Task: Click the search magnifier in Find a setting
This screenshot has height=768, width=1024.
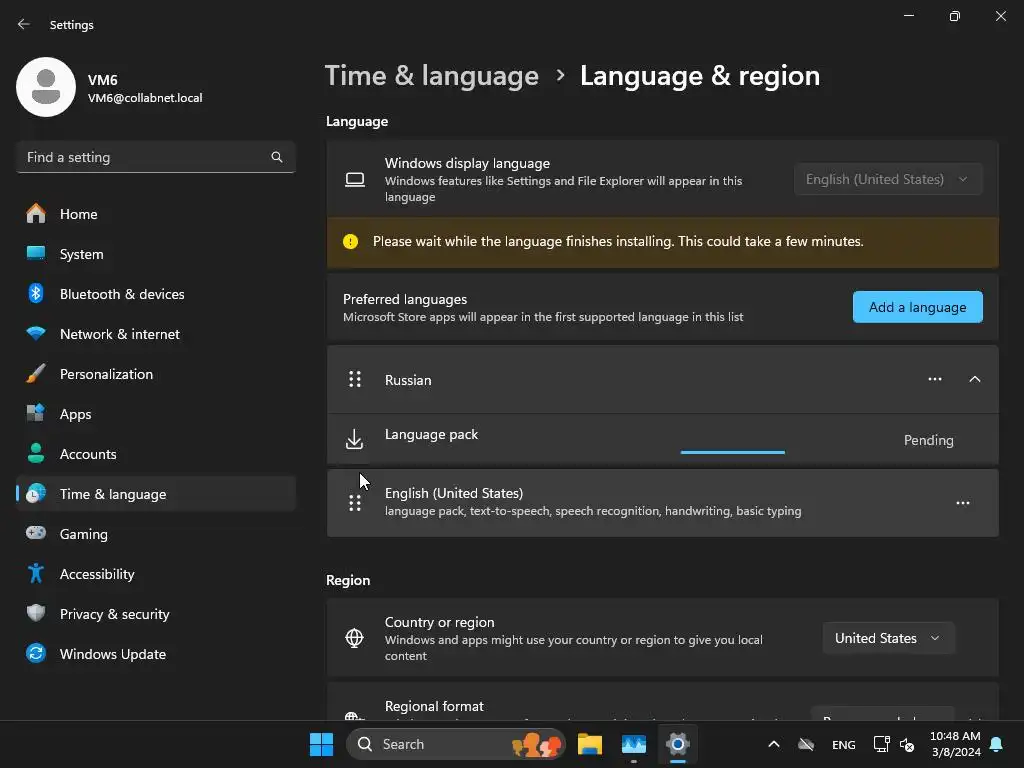Action: click(x=277, y=157)
